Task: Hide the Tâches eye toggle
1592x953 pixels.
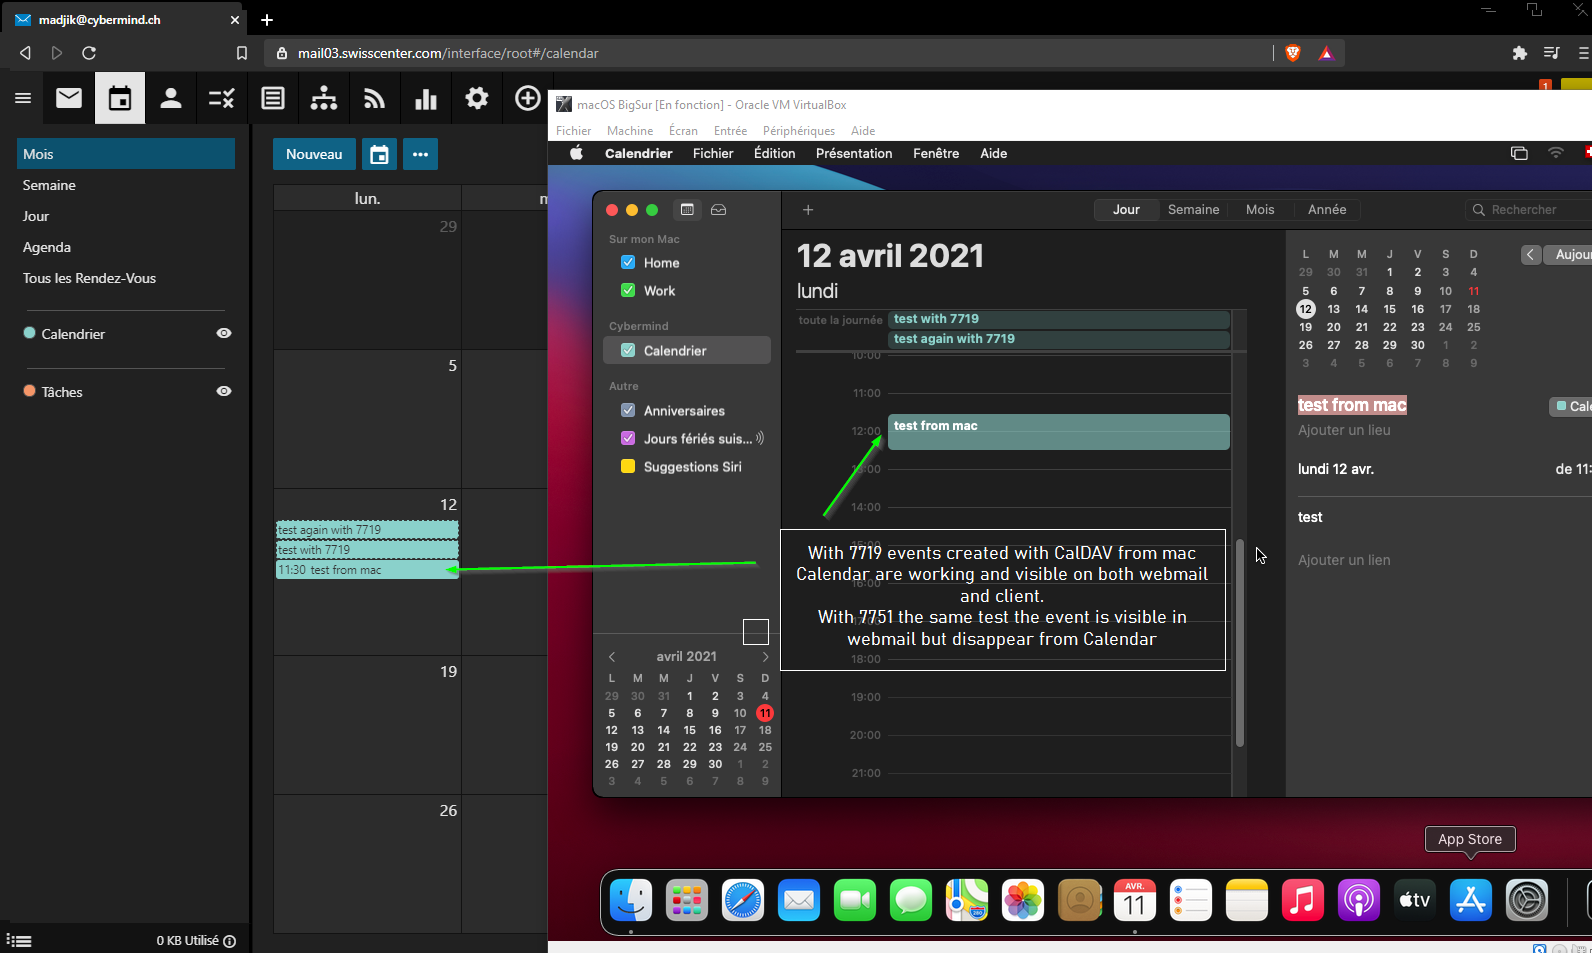Action: coord(224,392)
